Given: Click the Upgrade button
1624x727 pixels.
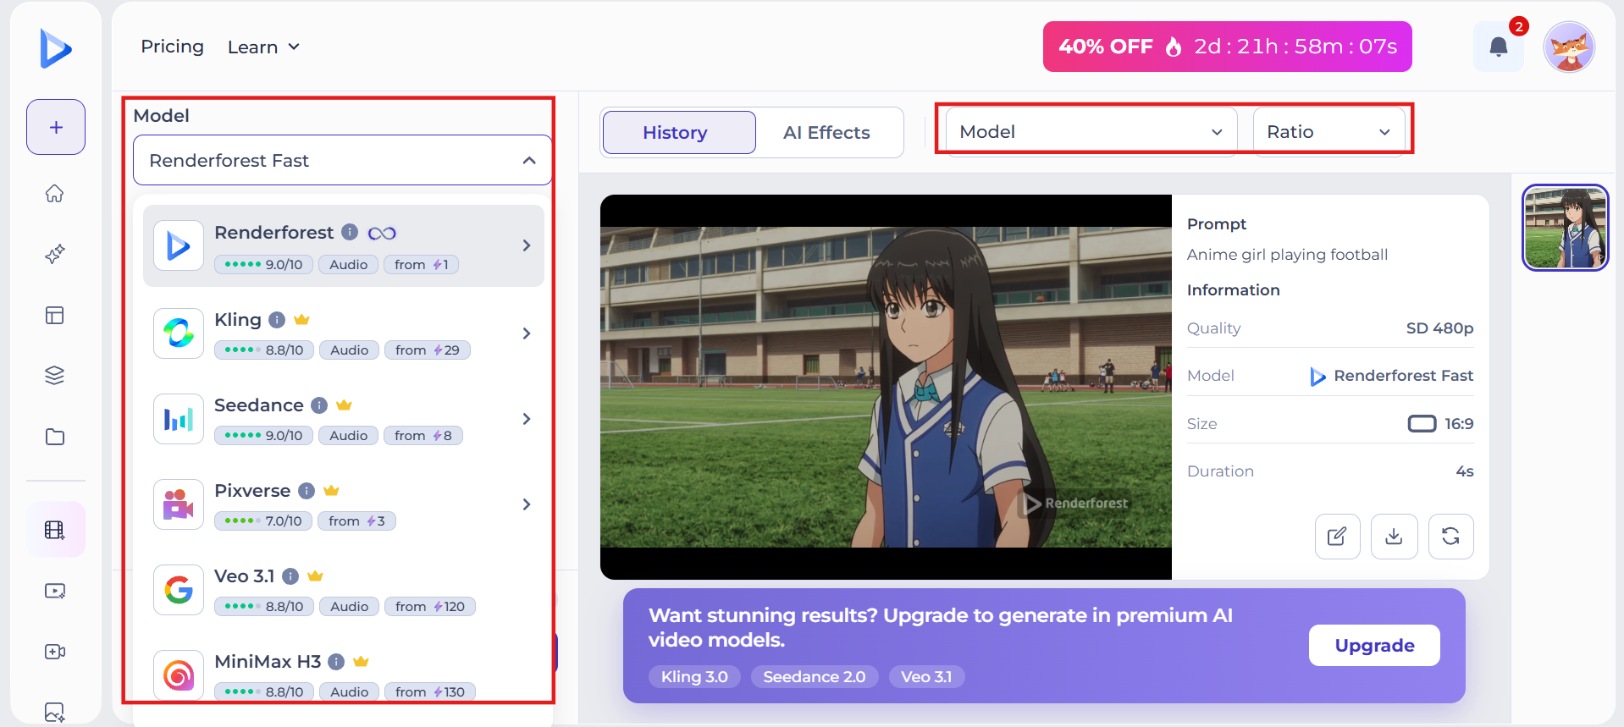Looking at the screenshot, I should [1374, 645].
